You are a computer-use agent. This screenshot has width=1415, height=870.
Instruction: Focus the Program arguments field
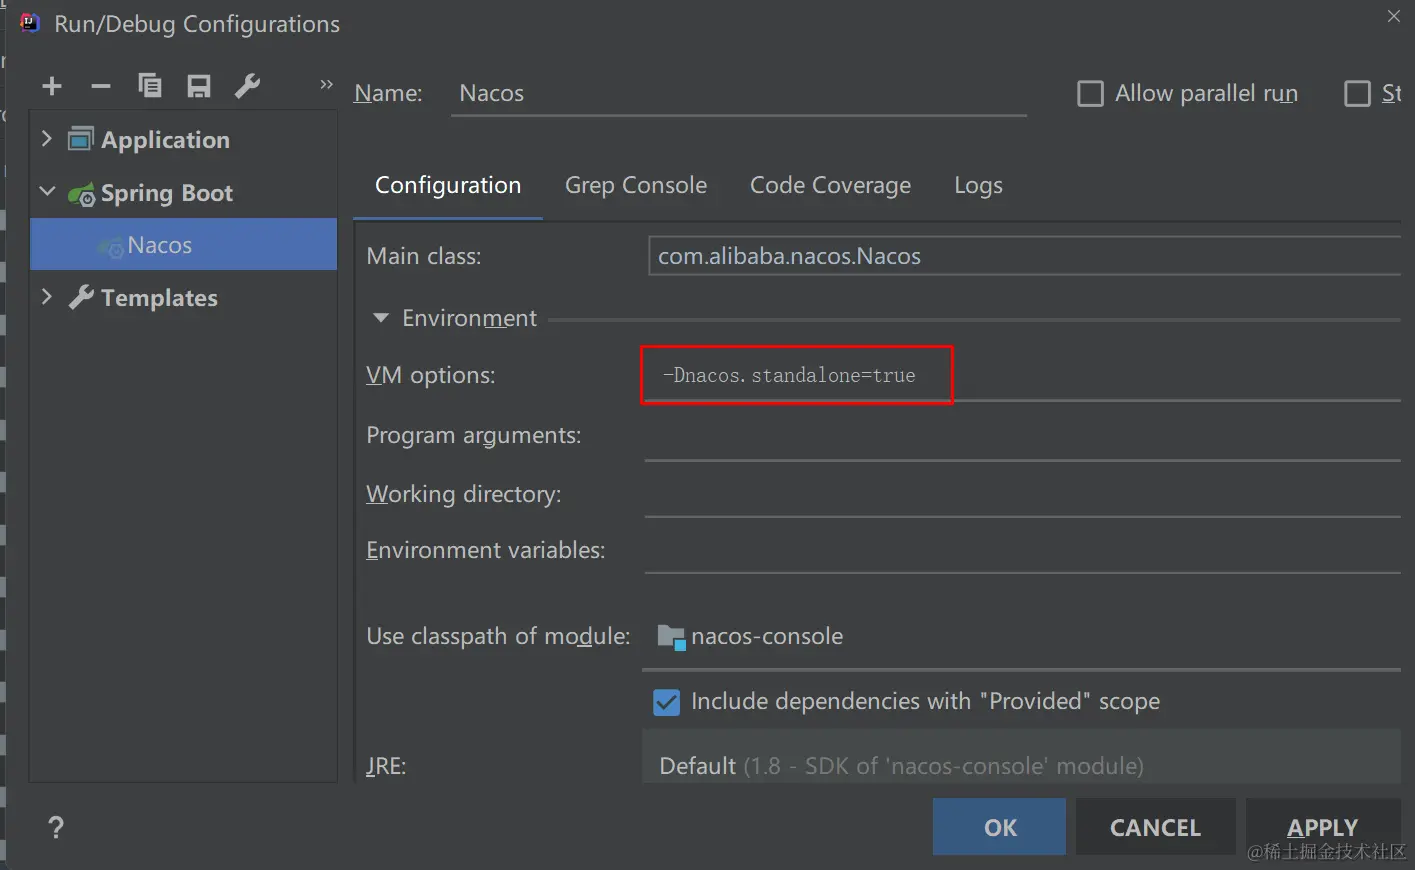[x=1022, y=436]
